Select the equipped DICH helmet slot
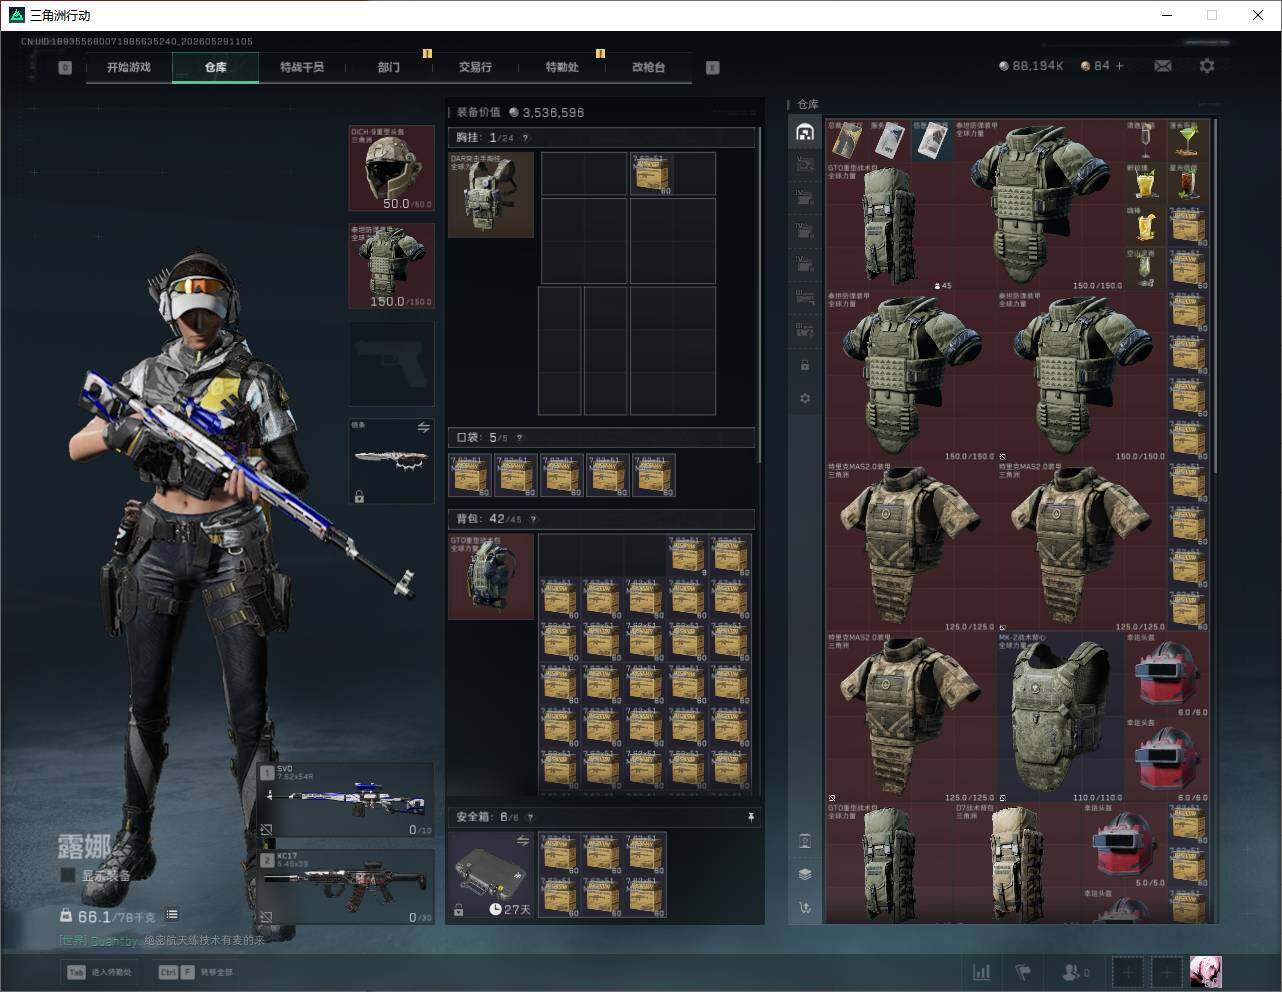 click(391, 168)
